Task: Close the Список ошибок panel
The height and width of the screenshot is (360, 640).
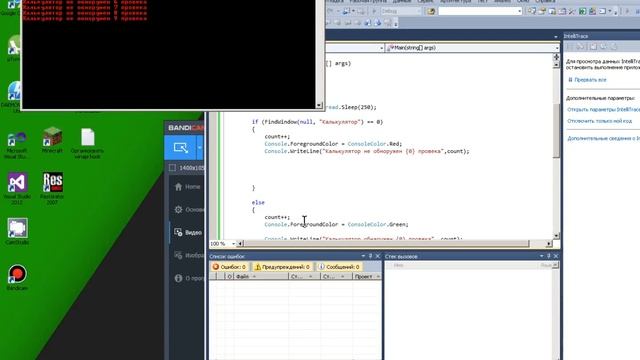Action: tap(378, 256)
